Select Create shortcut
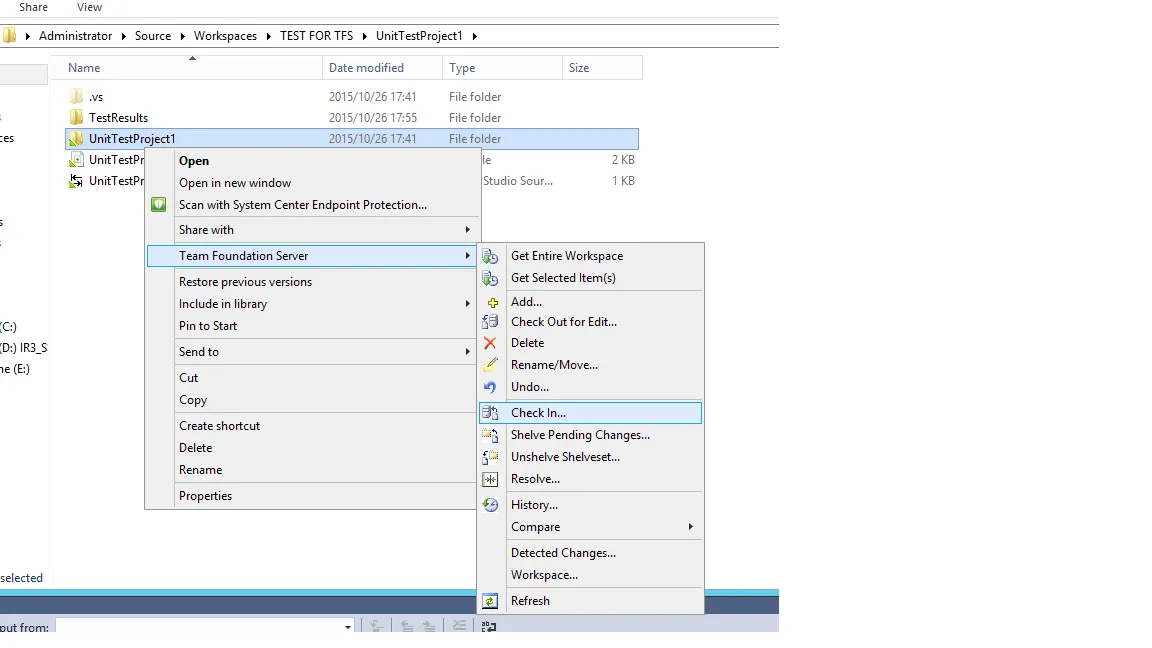The width and height of the screenshot is (1152, 648). [220, 426]
